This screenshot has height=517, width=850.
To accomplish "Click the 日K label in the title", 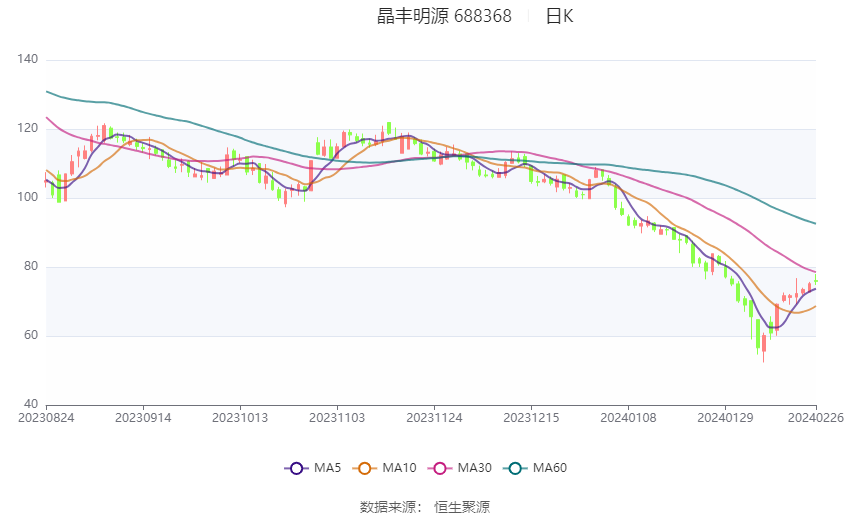I will coord(559,16).
